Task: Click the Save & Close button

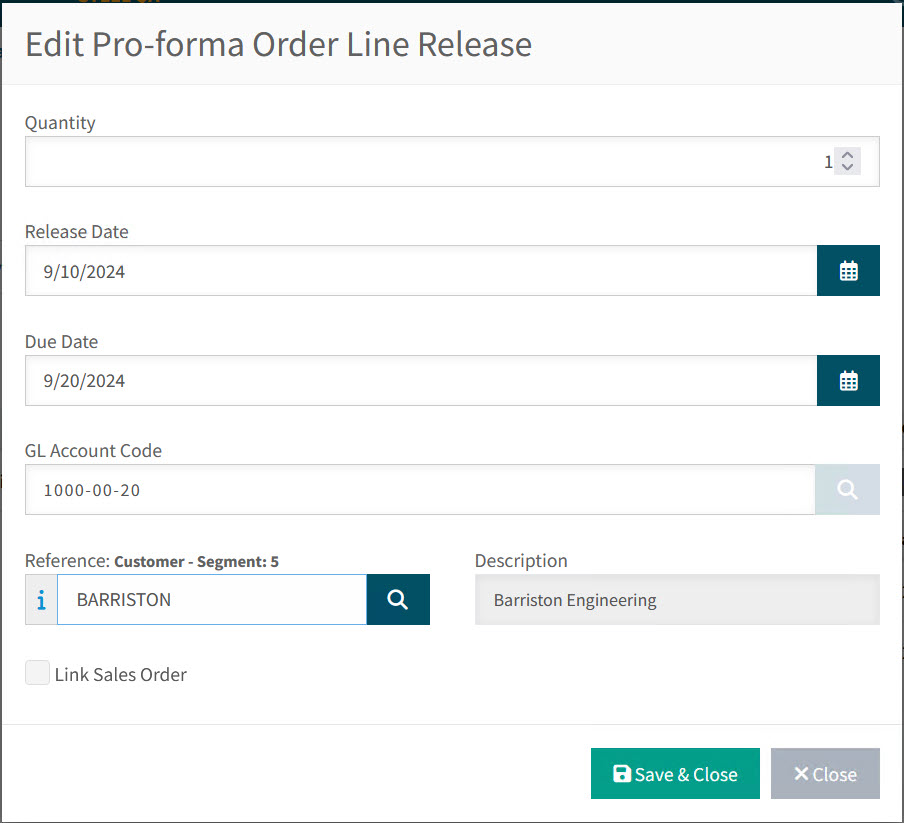Action: [x=675, y=773]
